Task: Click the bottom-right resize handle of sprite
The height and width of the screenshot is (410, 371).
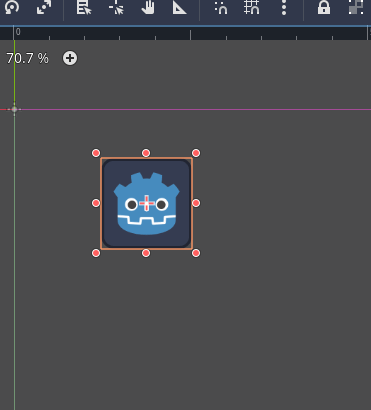Action: click(196, 253)
